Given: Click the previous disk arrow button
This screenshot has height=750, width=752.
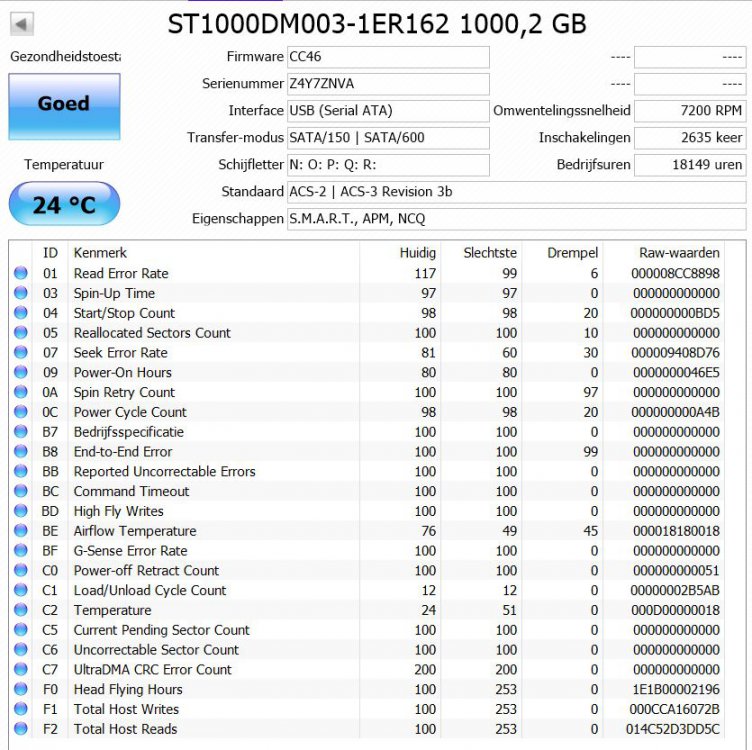Looking at the screenshot, I should pos(22,24).
